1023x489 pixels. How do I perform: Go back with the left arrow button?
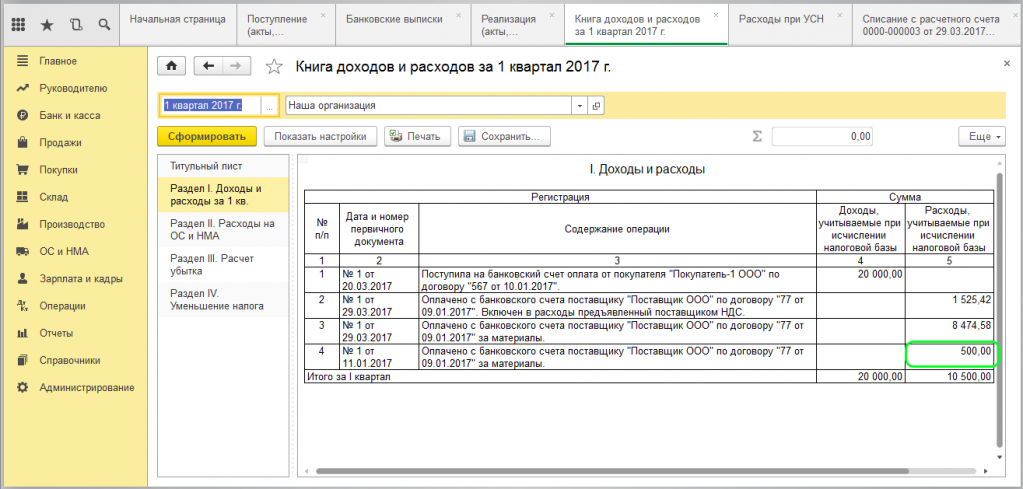click(x=208, y=67)
